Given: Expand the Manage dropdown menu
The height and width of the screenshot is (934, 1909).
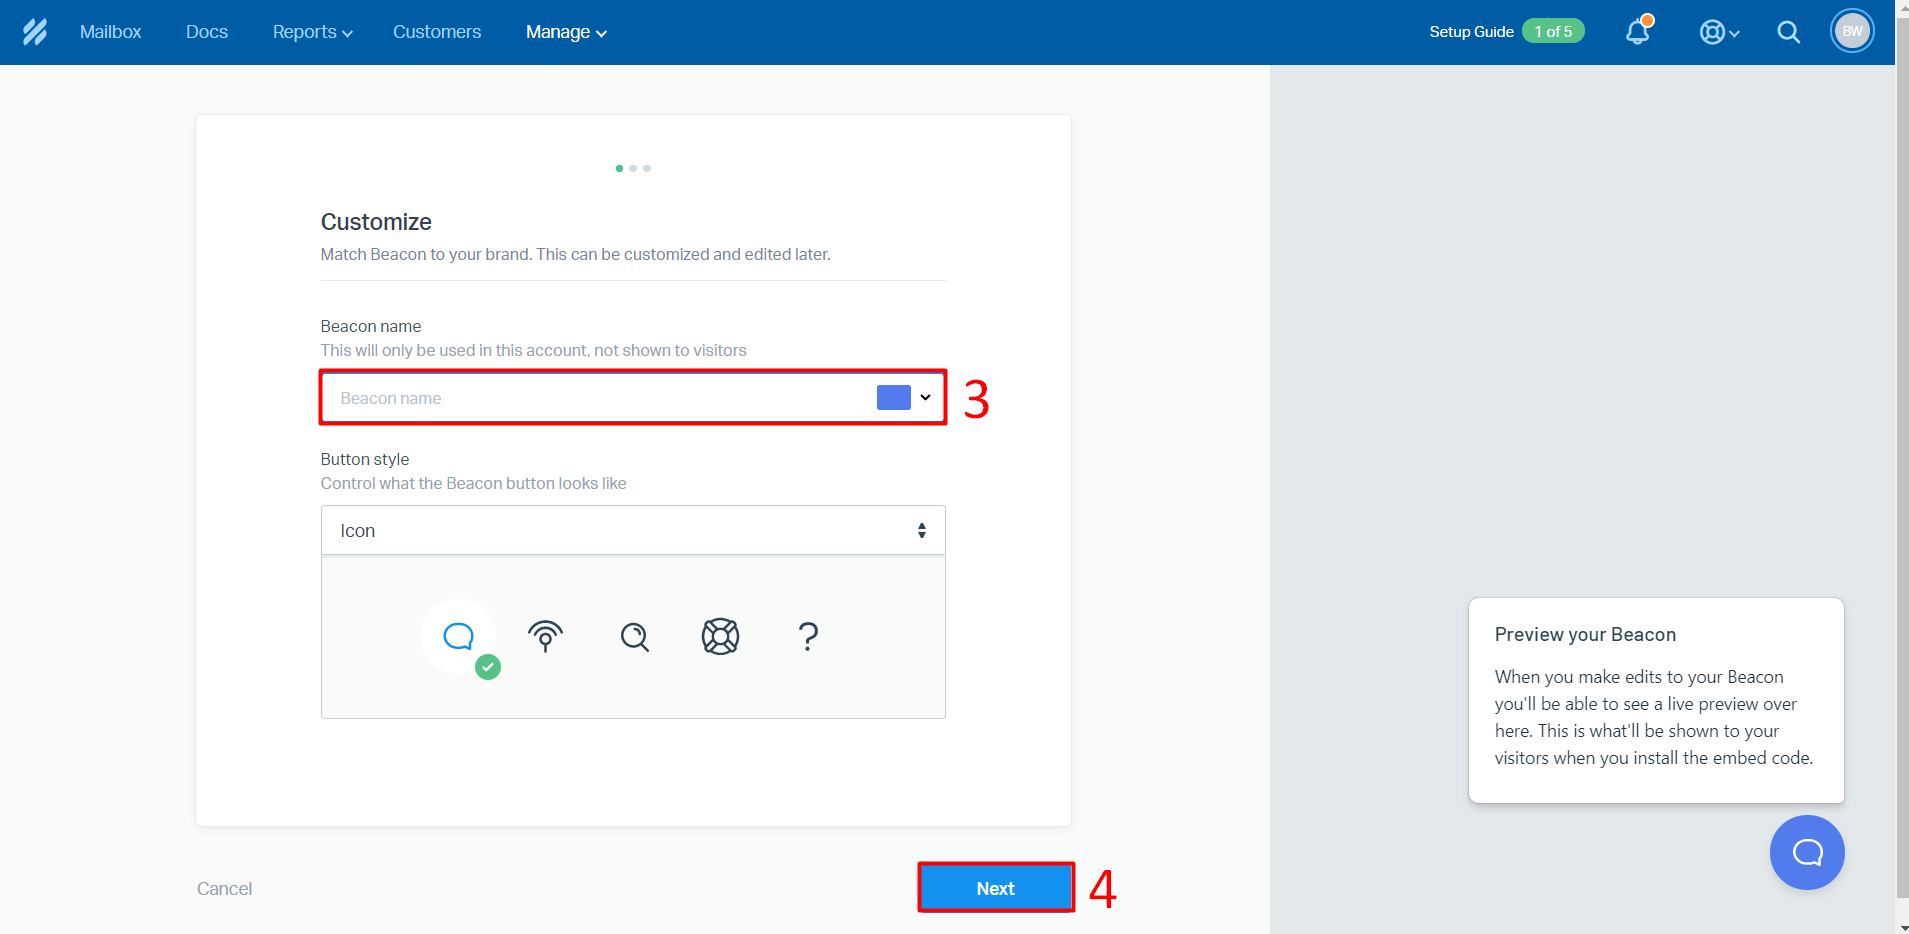Looking at the screenshot, I should point(566,32).
